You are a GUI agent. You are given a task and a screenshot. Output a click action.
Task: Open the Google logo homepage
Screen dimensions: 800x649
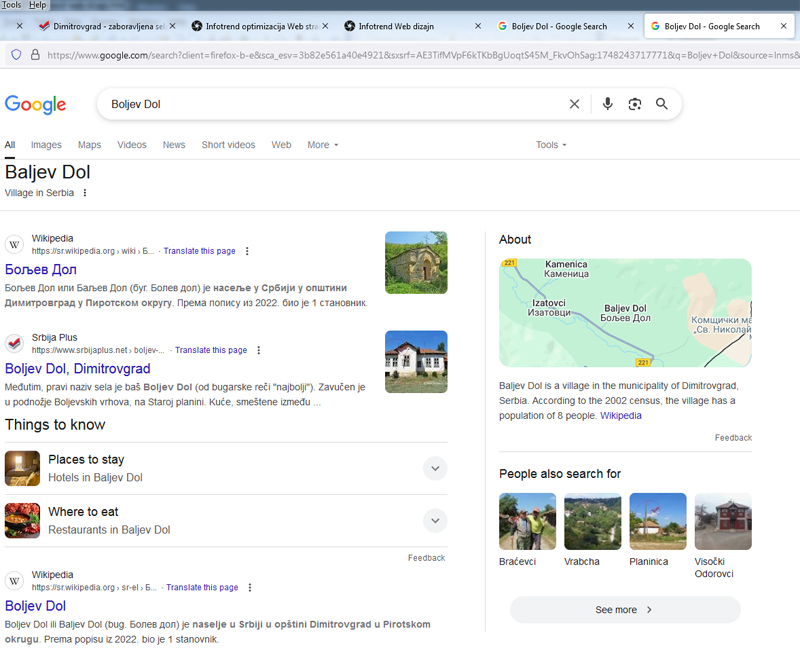pos(35,105)
